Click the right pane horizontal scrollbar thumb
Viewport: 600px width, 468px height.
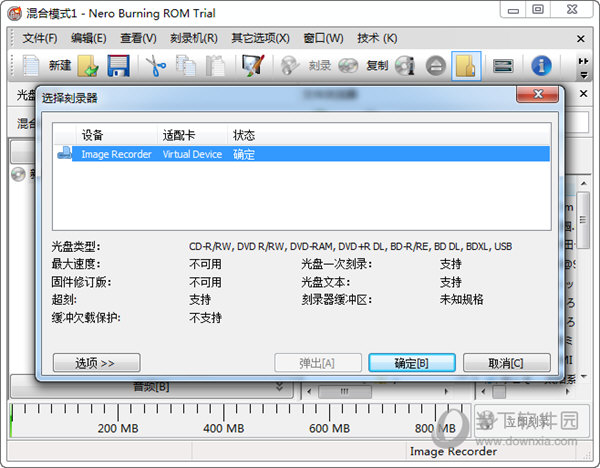tap(499, 391)
